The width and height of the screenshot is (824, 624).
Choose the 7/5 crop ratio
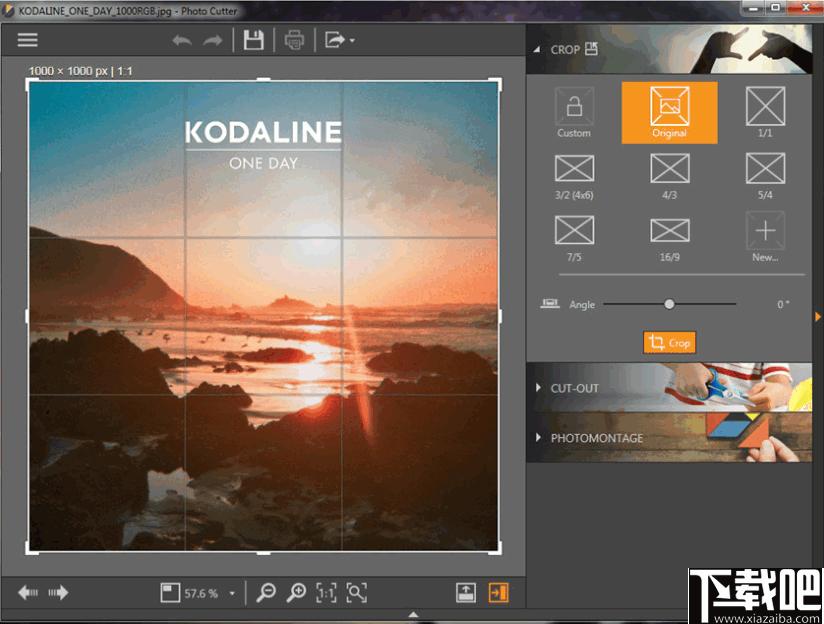[x=574, y=239]
